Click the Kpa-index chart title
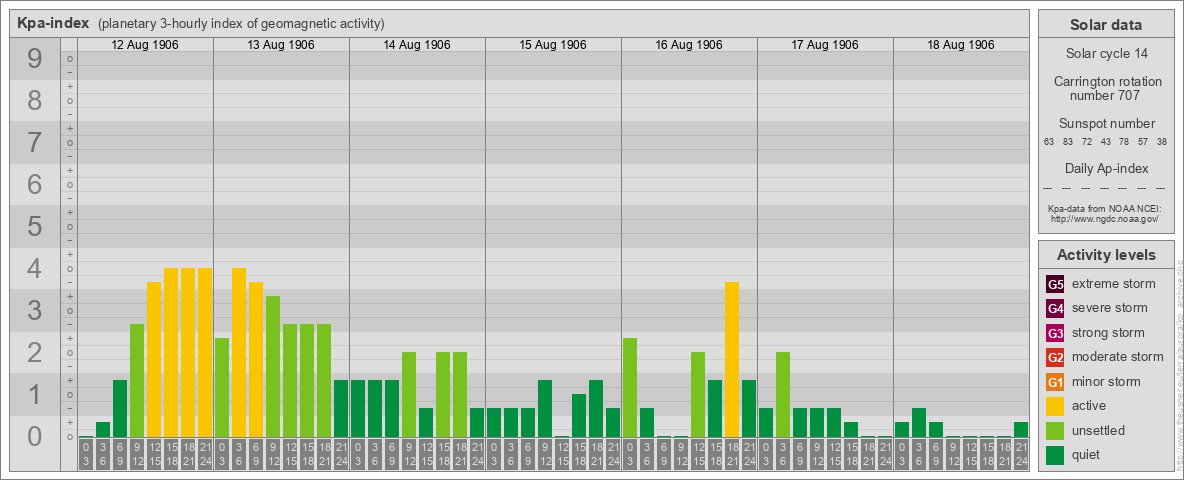The height and width of the screenshot is (480, 1184). coord(53,23)
